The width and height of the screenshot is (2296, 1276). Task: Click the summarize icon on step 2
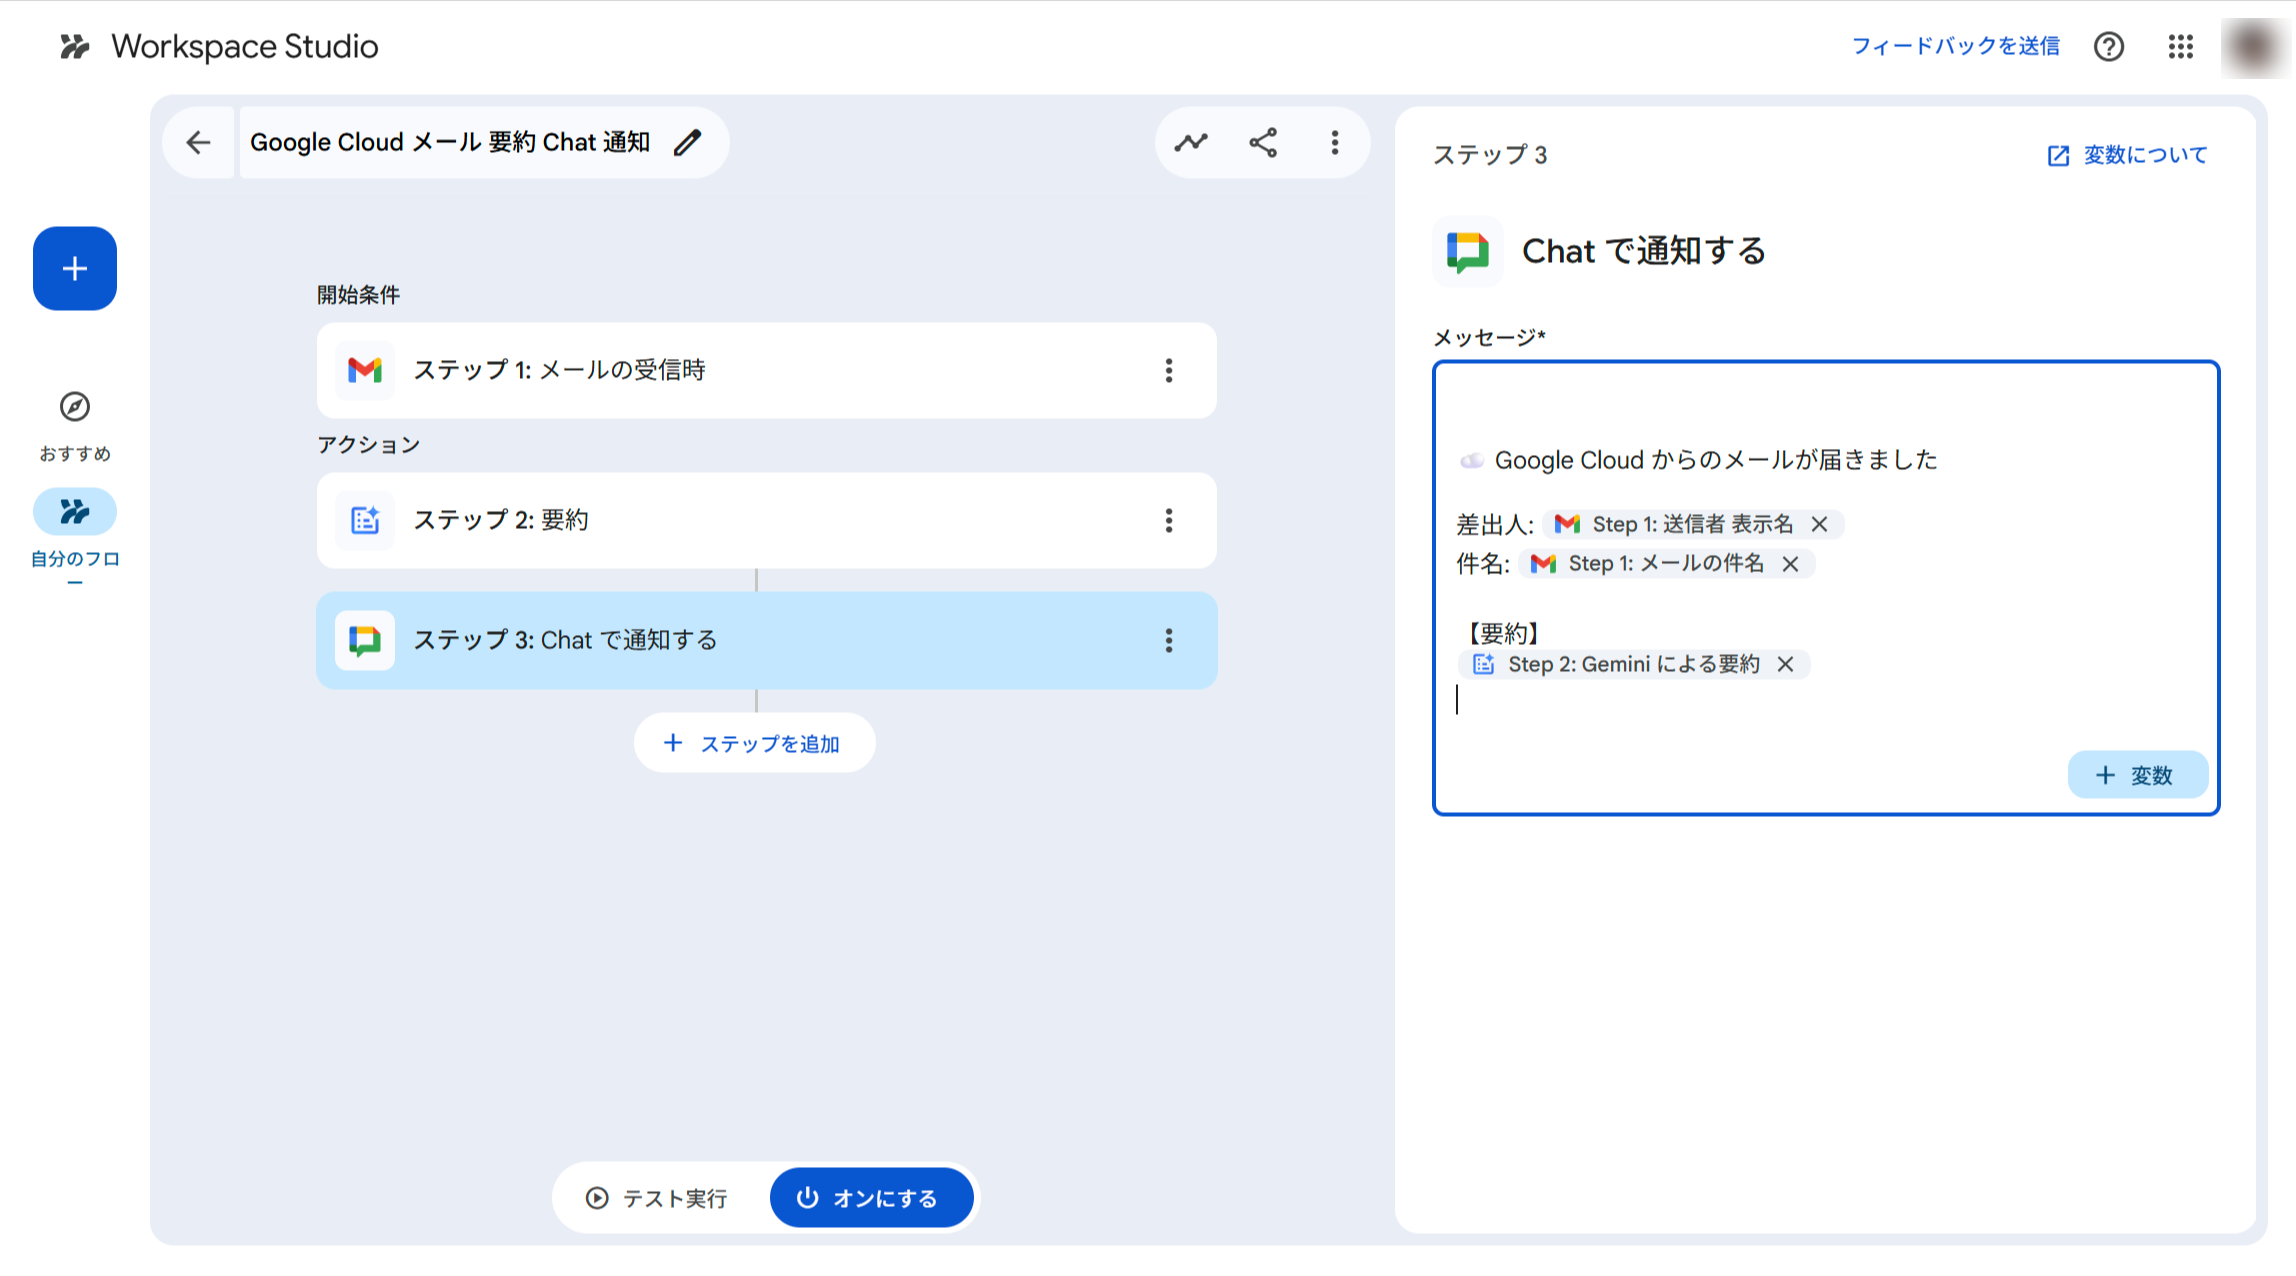click(x=364, y=520)
